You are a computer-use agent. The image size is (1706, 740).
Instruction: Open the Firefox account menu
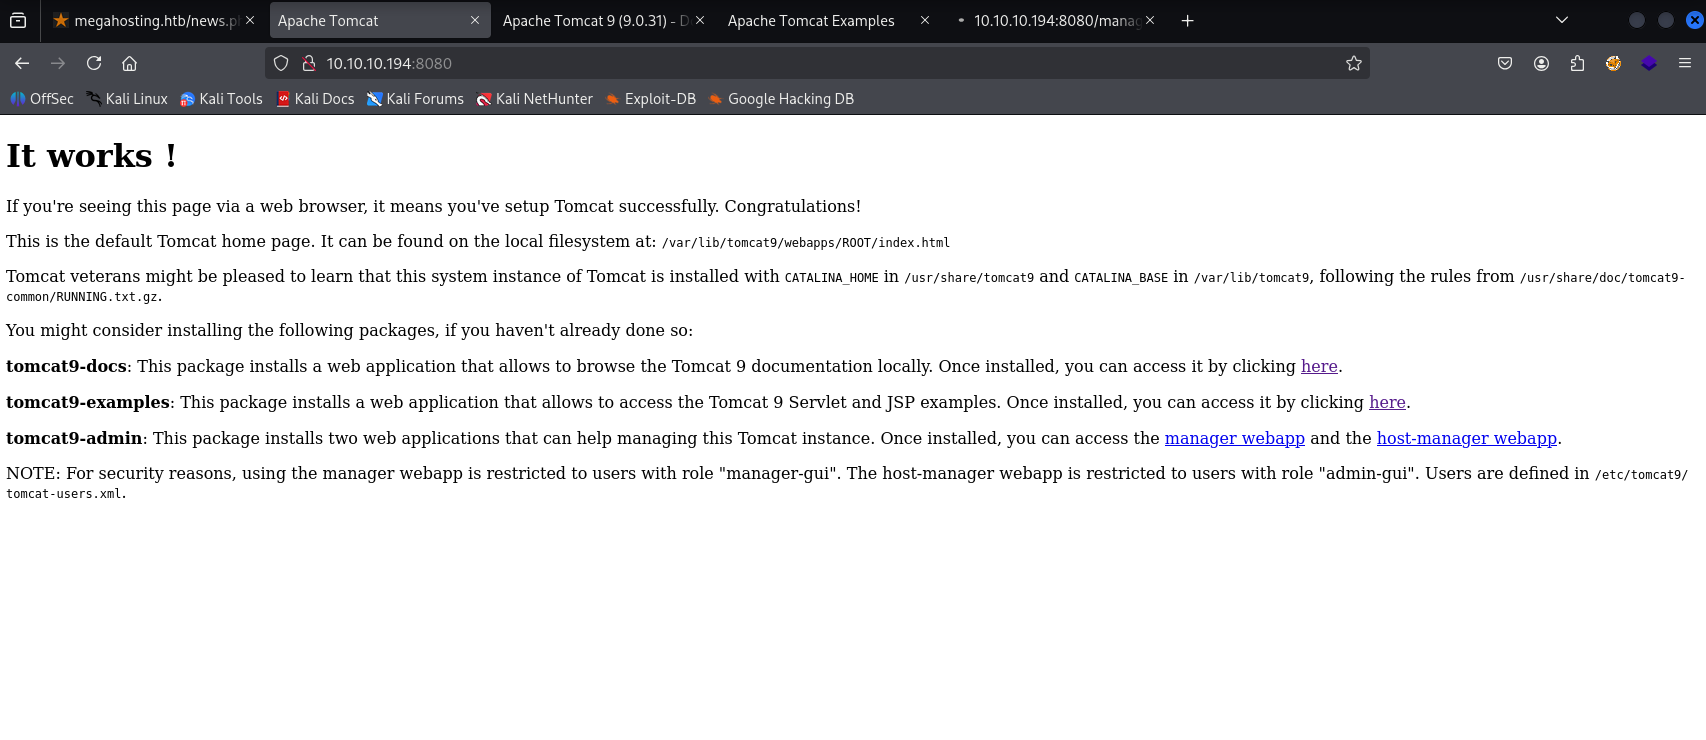1541,63
